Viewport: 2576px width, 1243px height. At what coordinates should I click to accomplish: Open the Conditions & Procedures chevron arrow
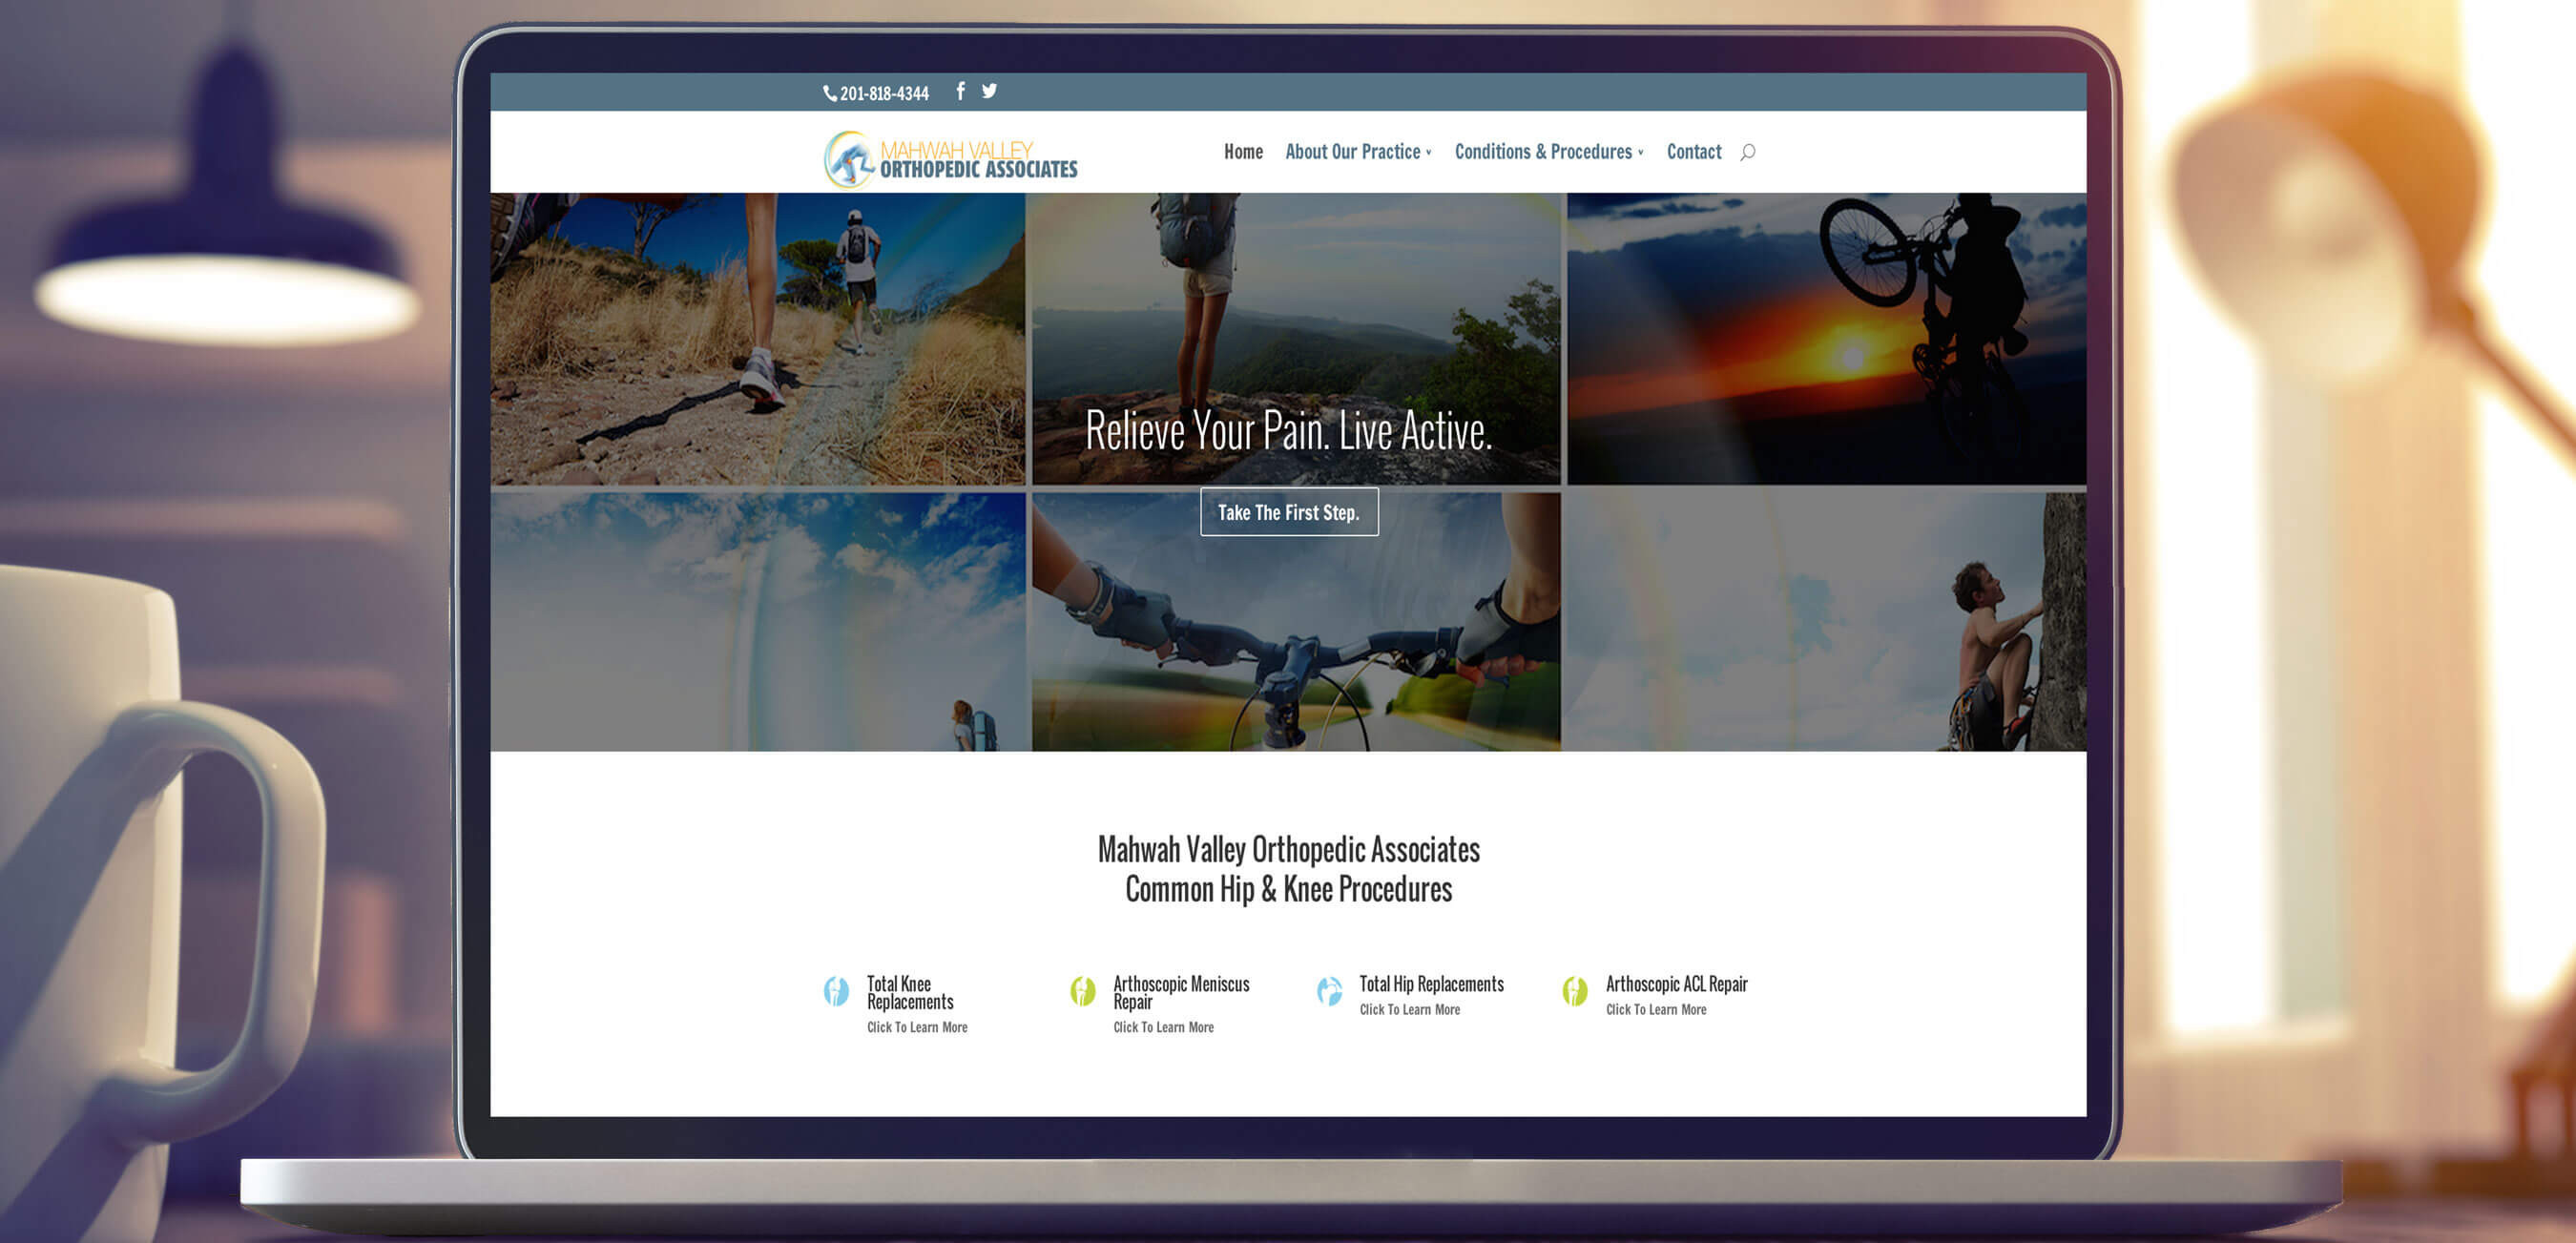point(1641,153)
